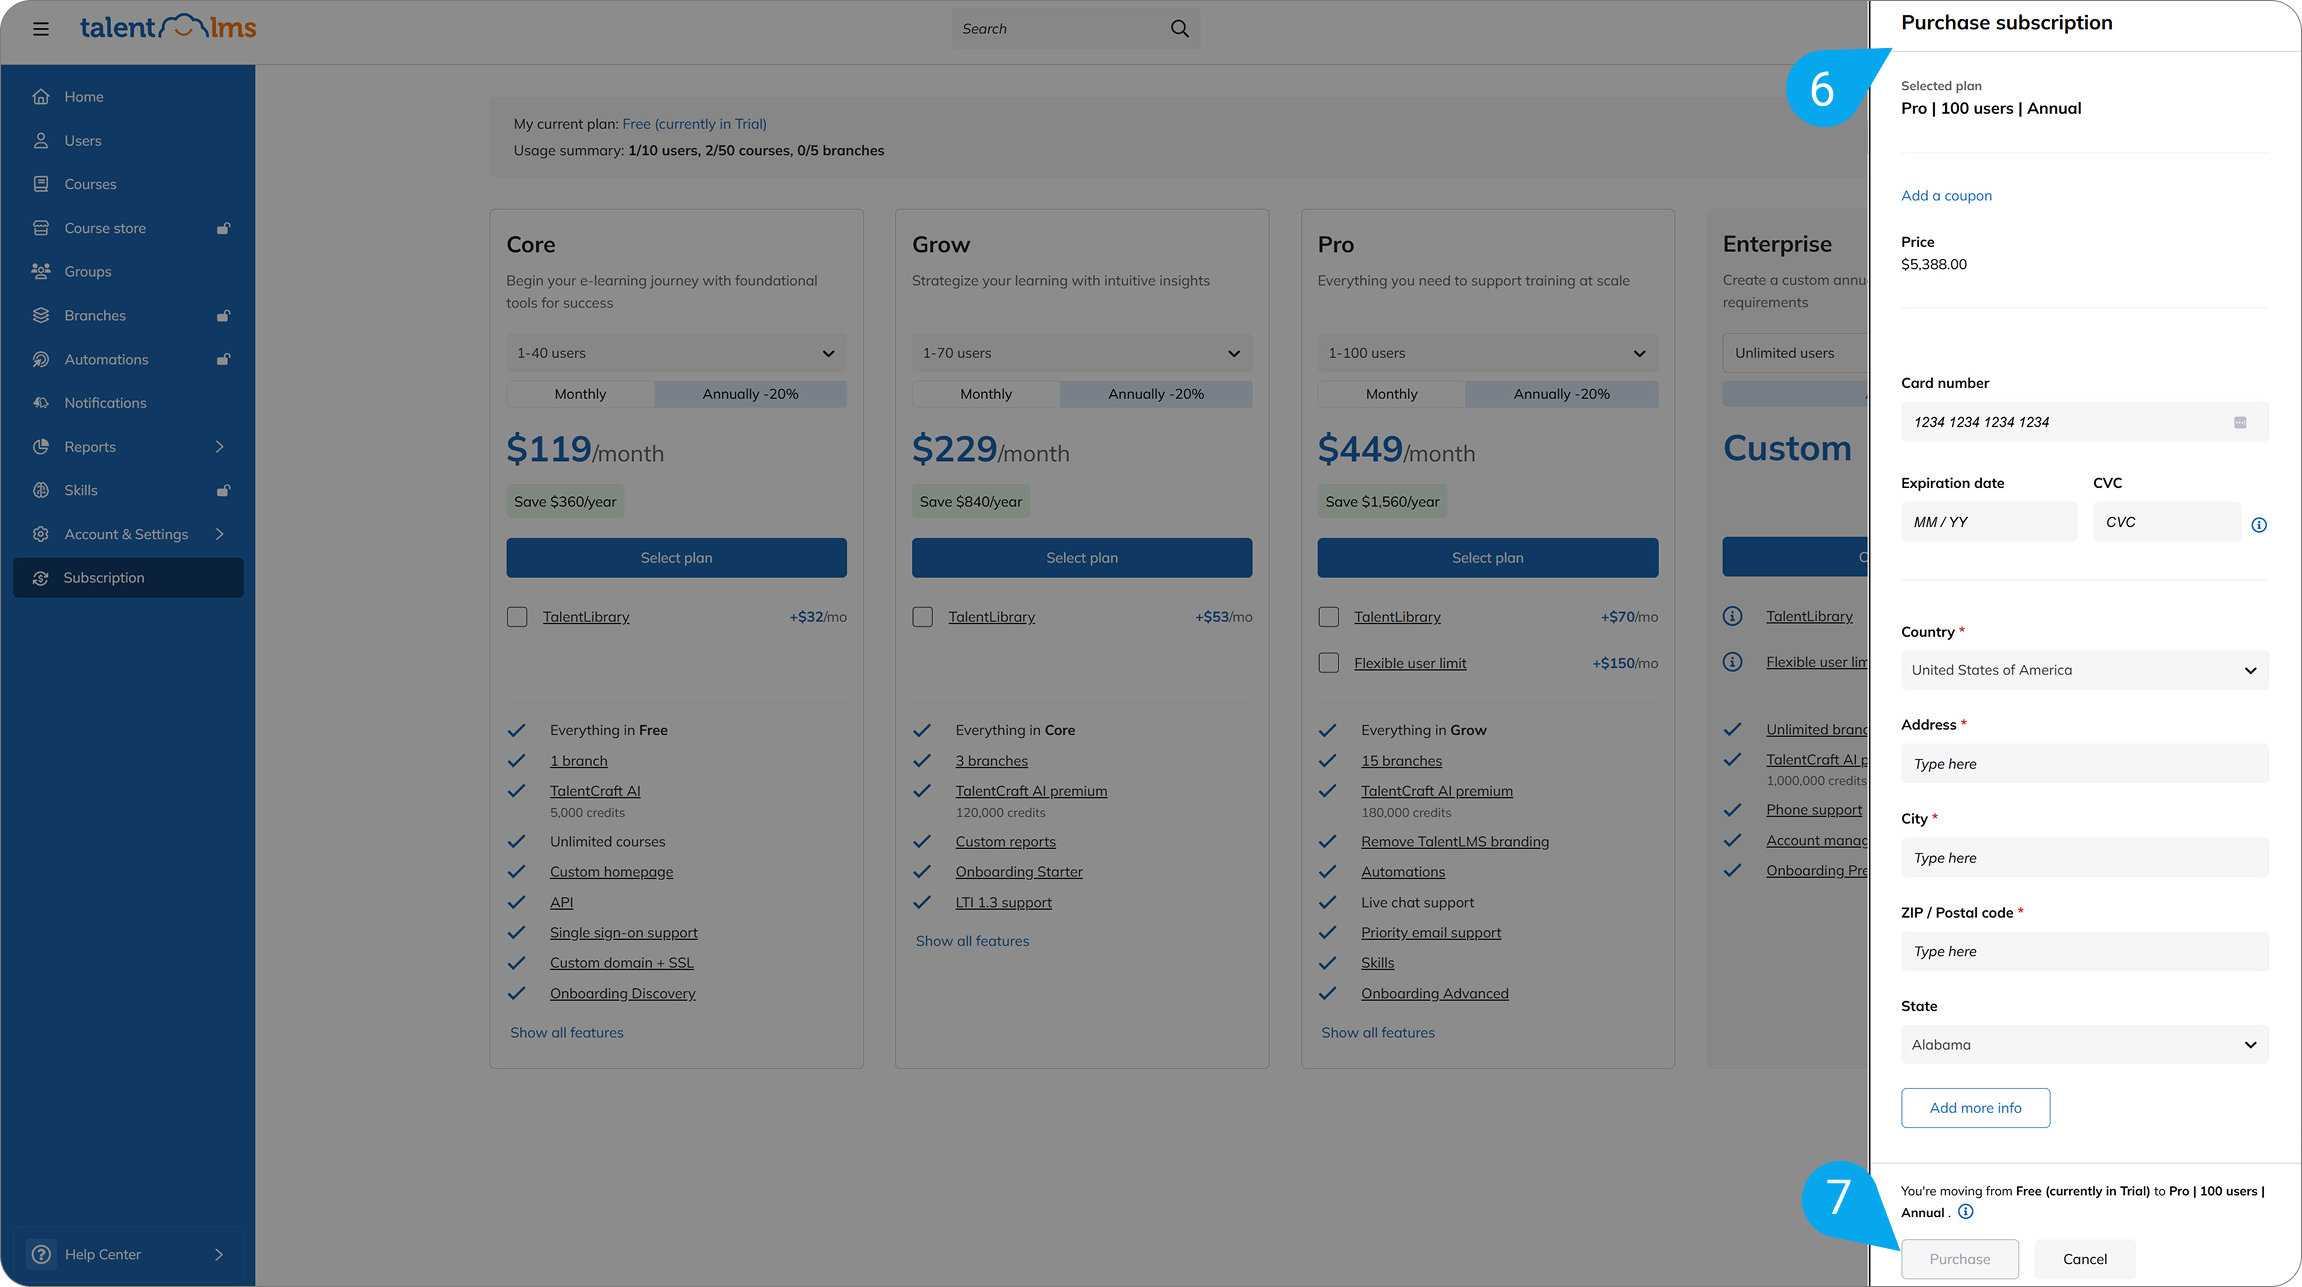Click the lock icon beside Branches

click(224, 315)
